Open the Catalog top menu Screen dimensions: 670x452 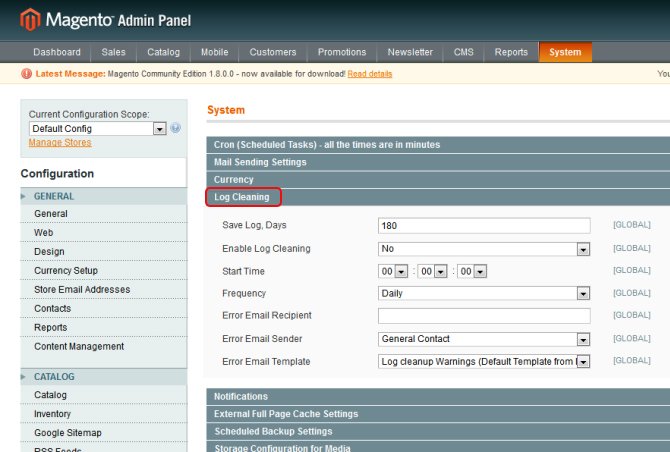pos(163,52)
